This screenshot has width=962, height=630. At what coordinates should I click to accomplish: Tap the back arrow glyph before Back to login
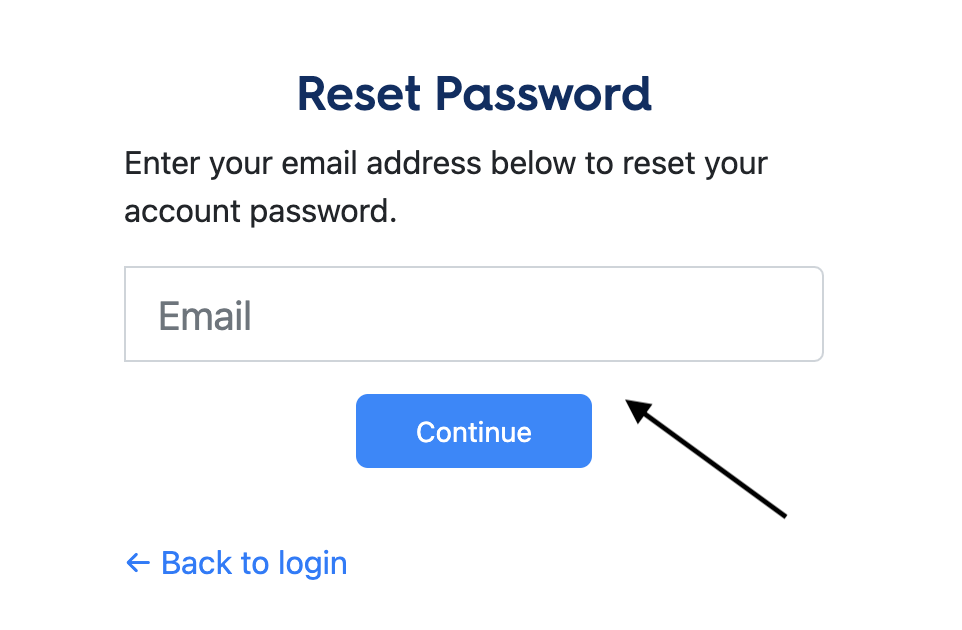[x=138, y=563]
